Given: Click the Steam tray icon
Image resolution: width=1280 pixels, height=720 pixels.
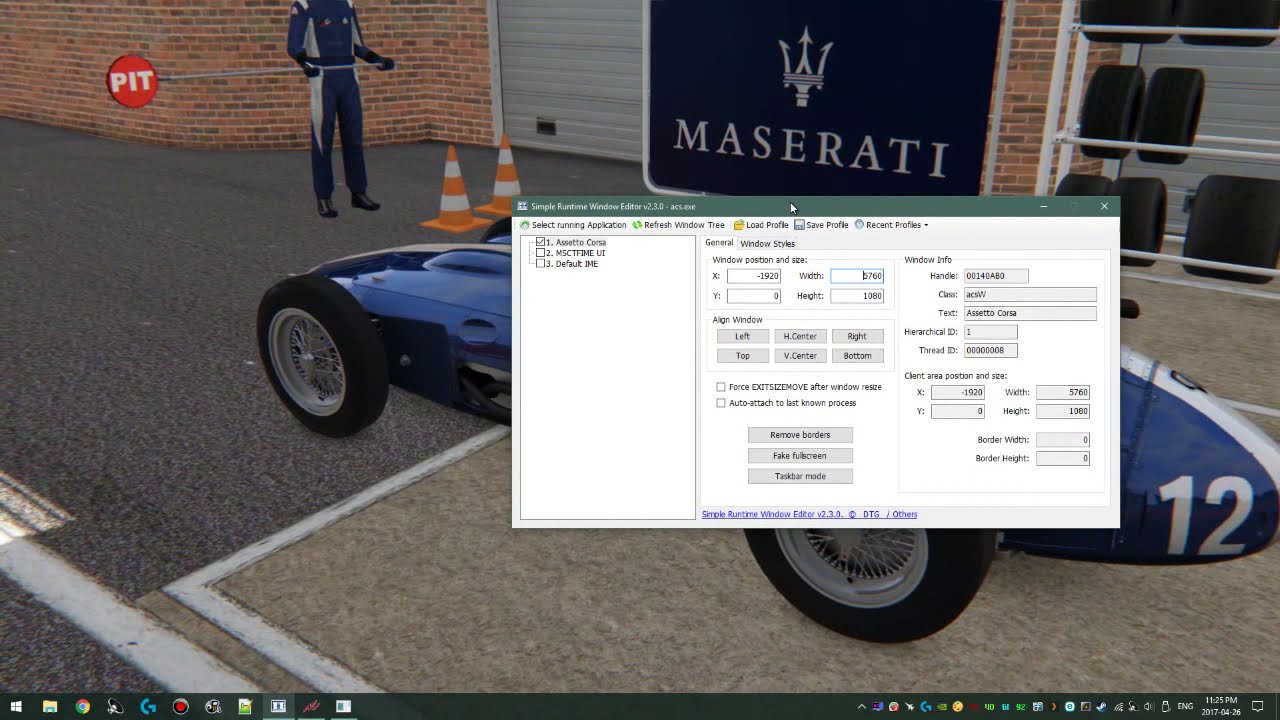Looking at the screenshot, I should 1100,707.
